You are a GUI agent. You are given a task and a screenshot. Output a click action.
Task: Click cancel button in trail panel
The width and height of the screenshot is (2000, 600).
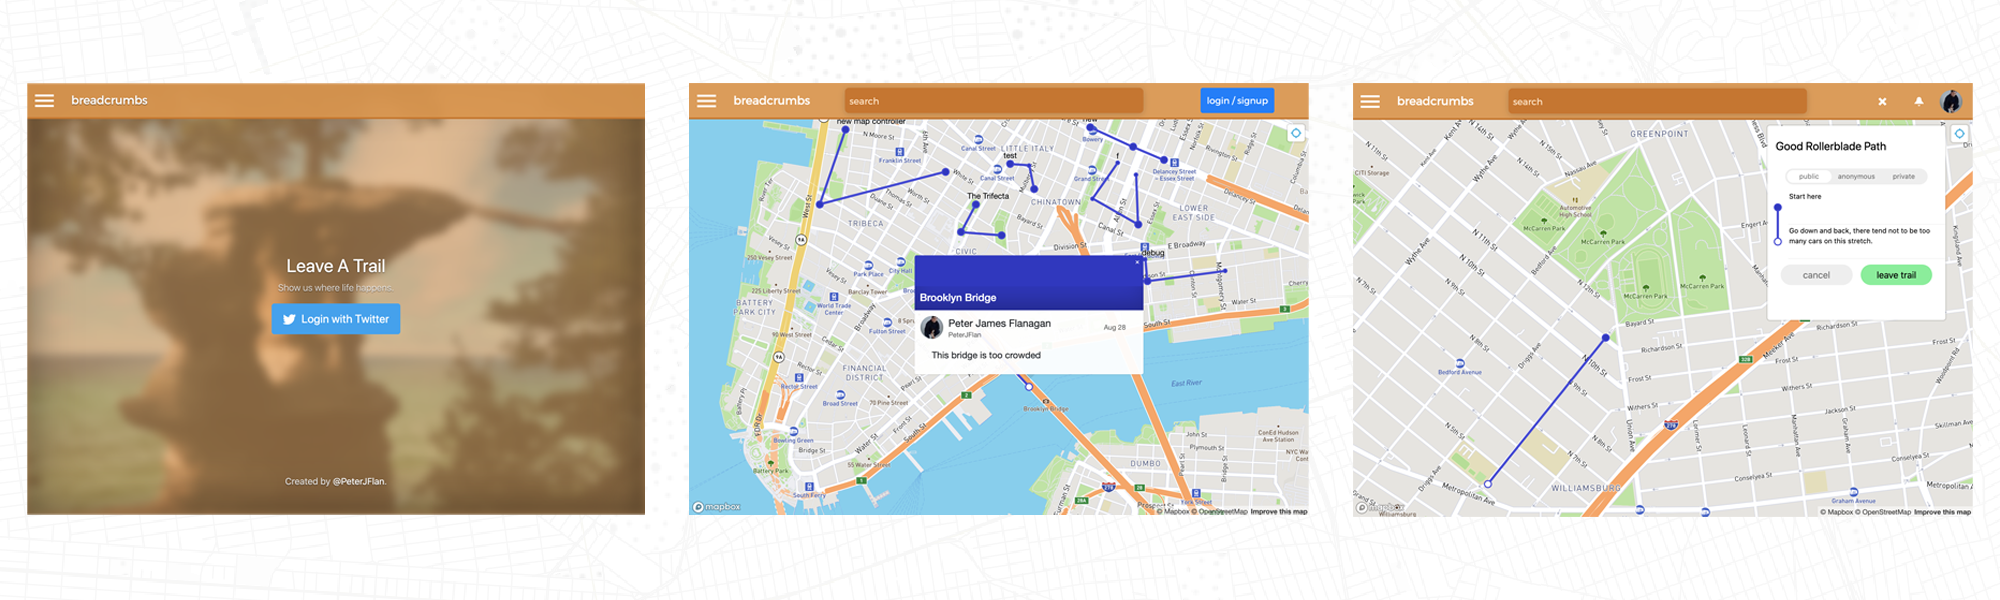[x=1816, y=275]
